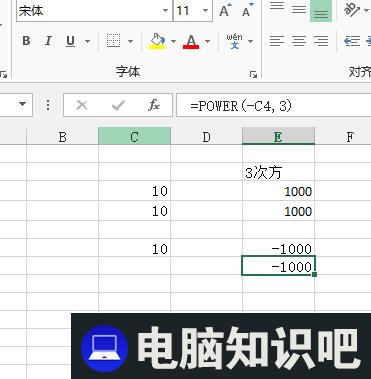Select bottom align icon
The image size is (371, 379).
[321, 11]
